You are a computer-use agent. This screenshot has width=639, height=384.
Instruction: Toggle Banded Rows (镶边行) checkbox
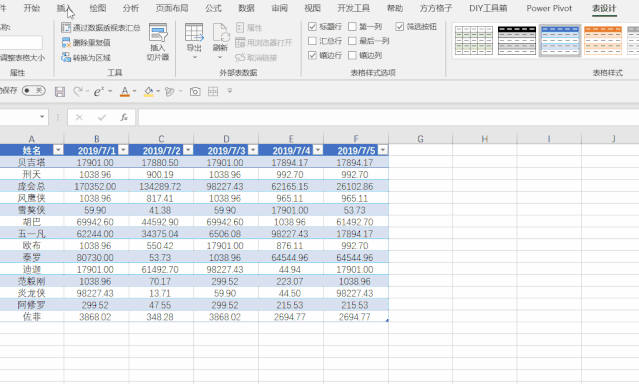312,55
